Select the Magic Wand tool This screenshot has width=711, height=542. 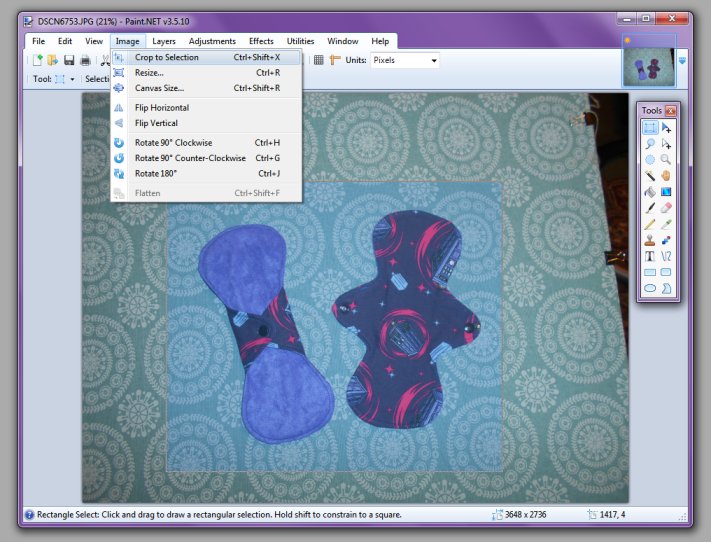pyautogui.click(x=650, y=175)
